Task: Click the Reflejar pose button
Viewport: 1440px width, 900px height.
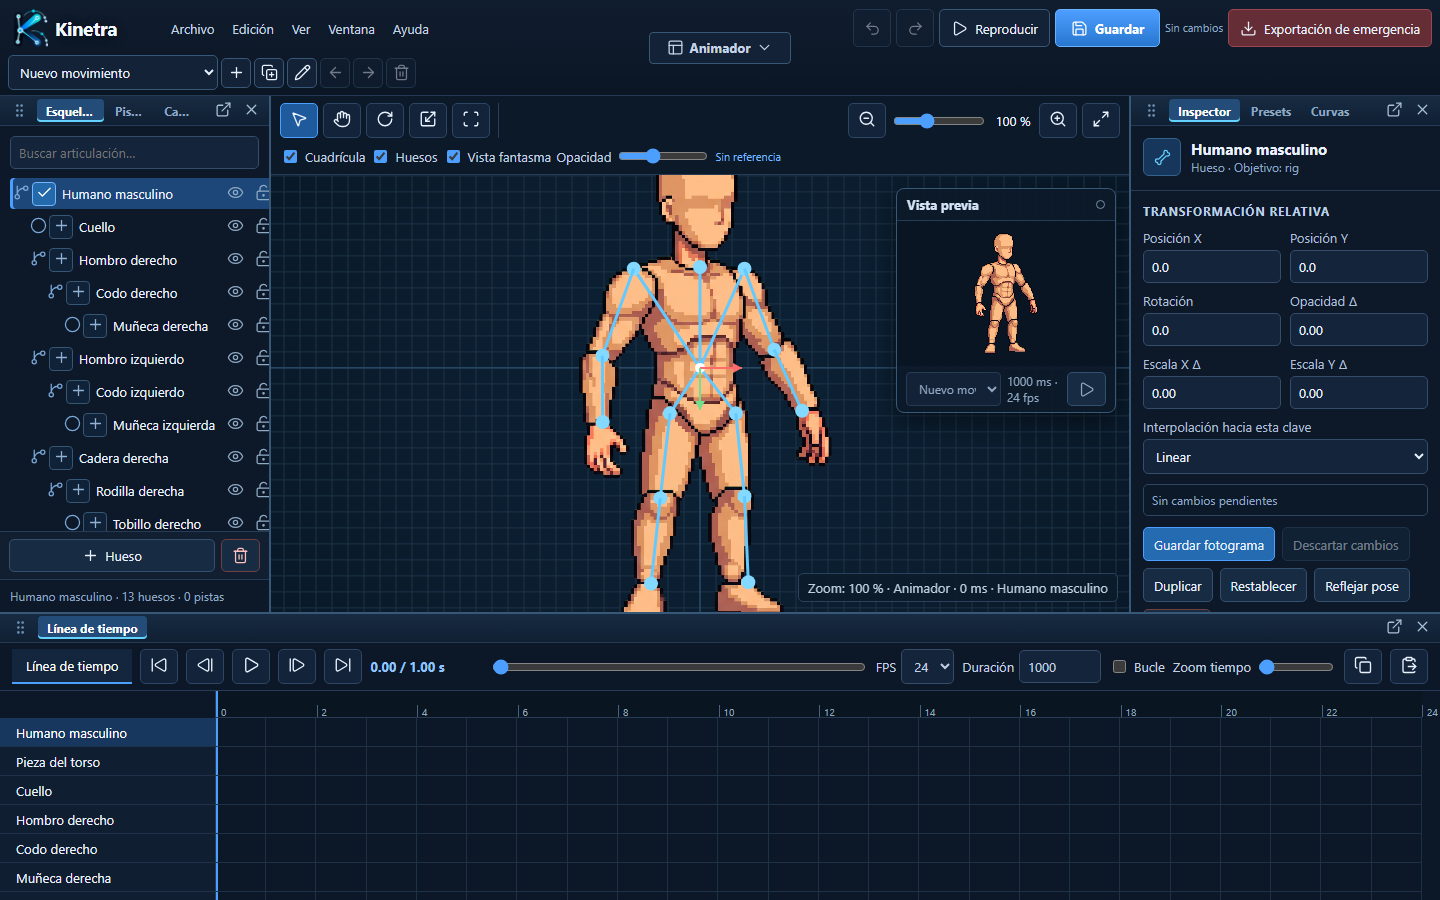Action: [x=1362, y=586]
